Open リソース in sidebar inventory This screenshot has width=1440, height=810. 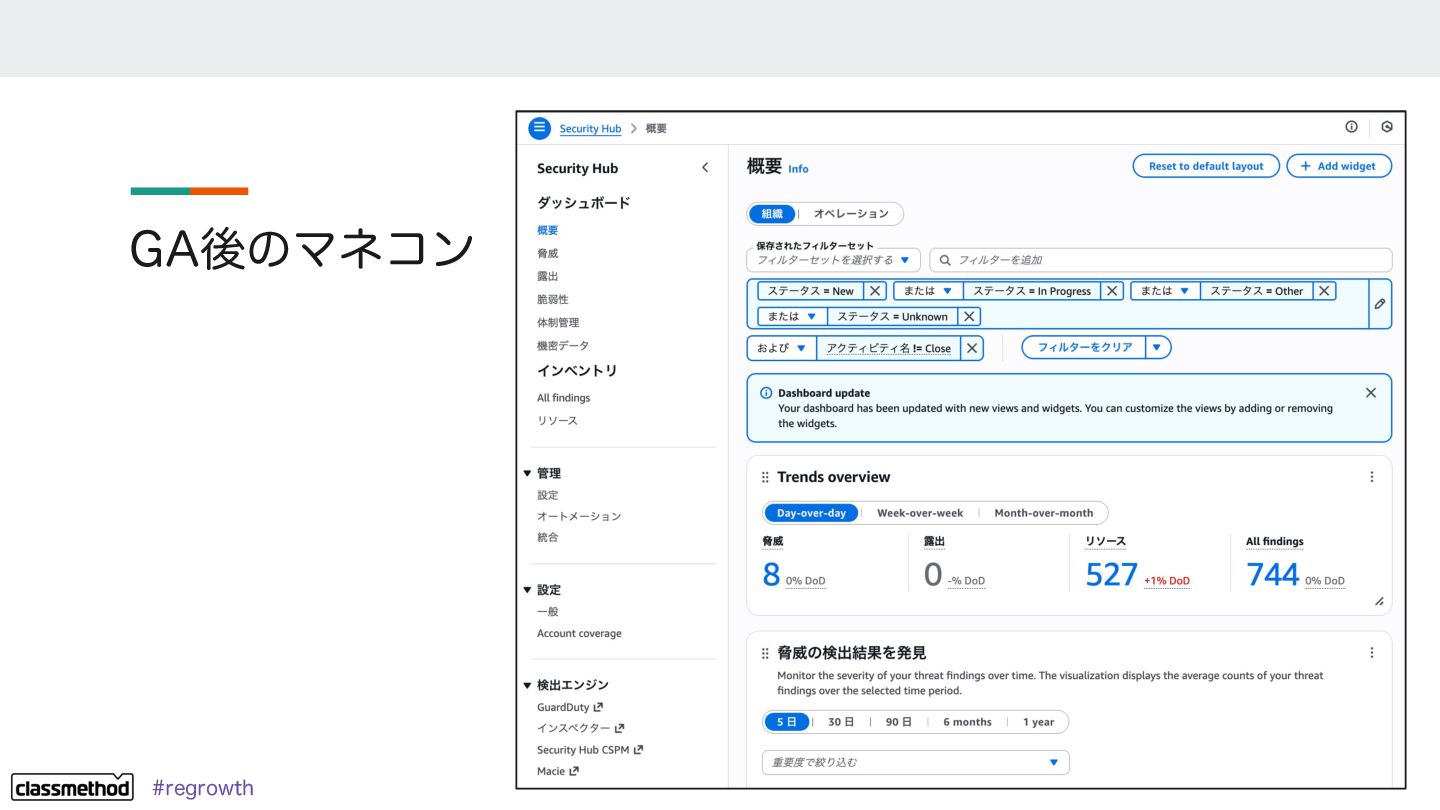click(x=557, y=421)
